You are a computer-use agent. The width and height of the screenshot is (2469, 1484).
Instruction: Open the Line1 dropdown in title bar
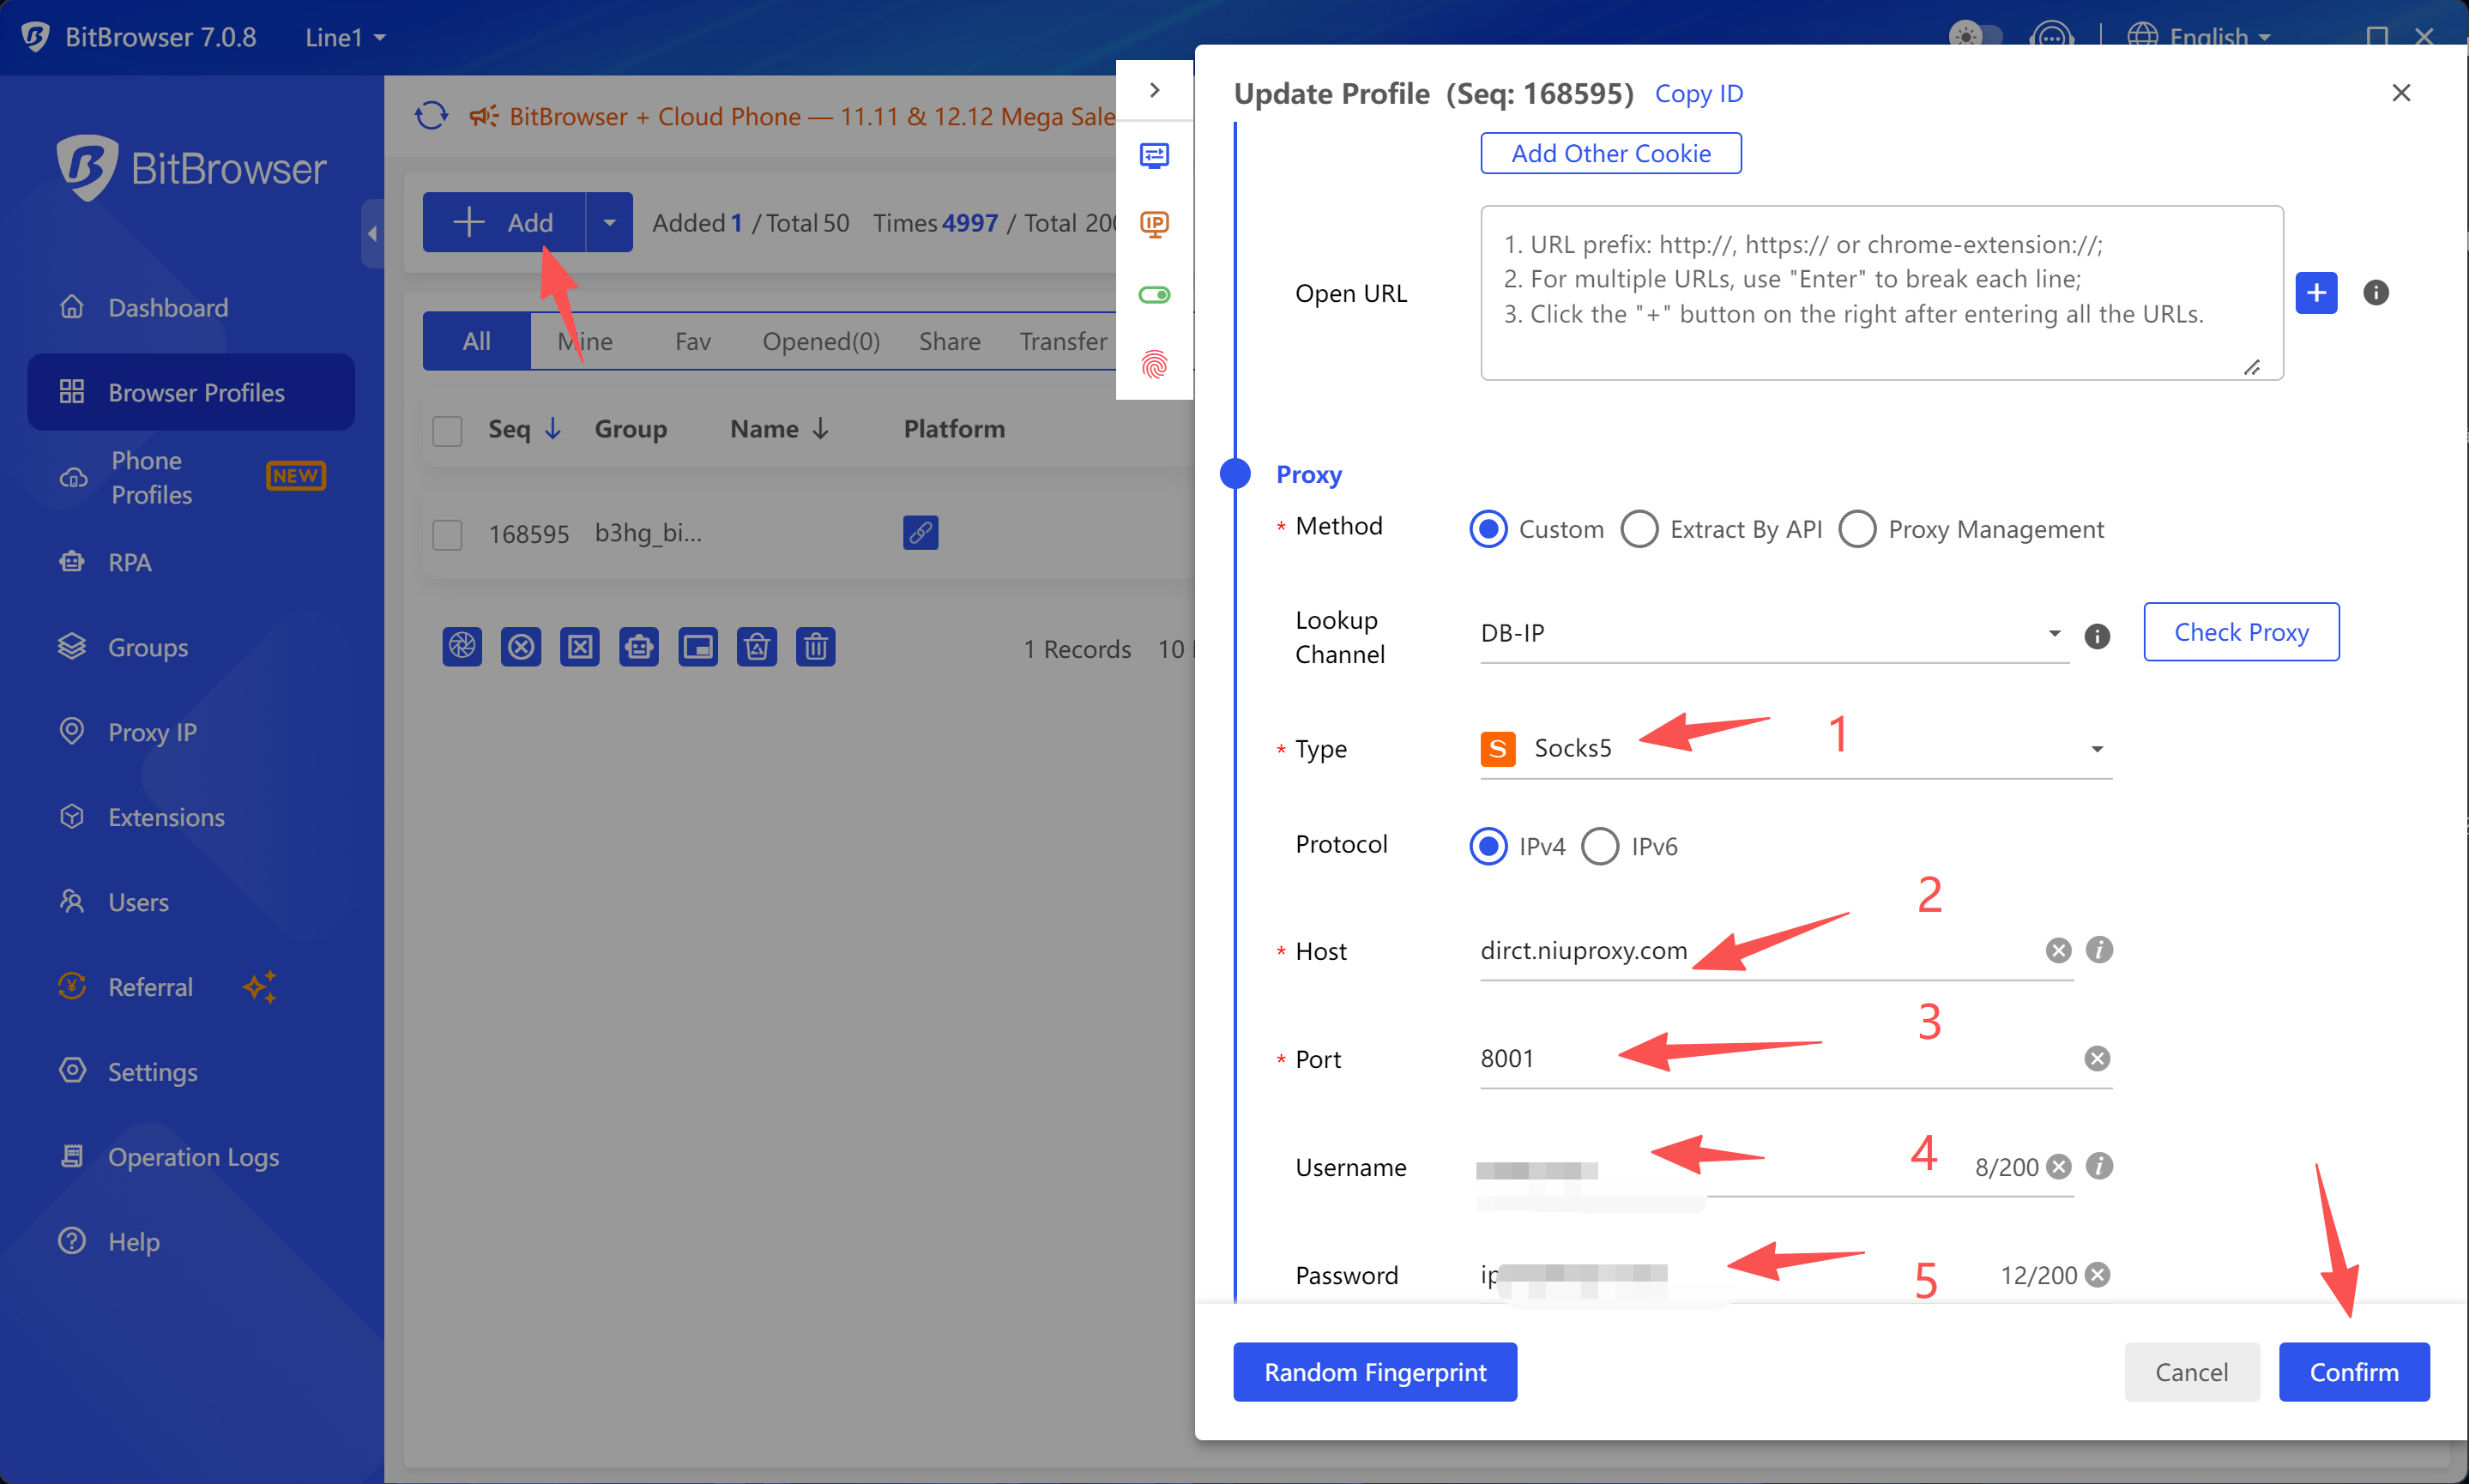coord(345,37)
